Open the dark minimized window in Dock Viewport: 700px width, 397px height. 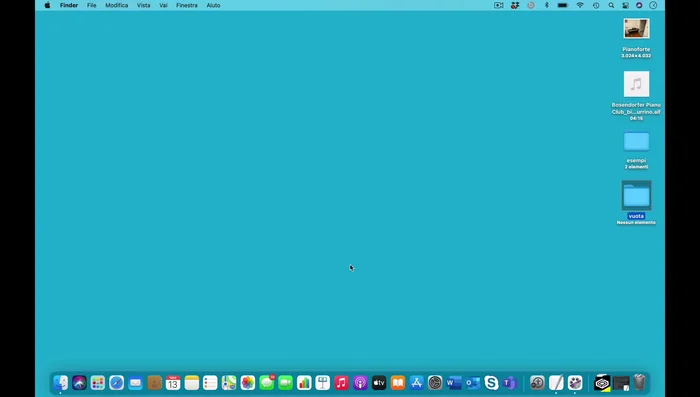pyautogui.click(x=621, y=383)
